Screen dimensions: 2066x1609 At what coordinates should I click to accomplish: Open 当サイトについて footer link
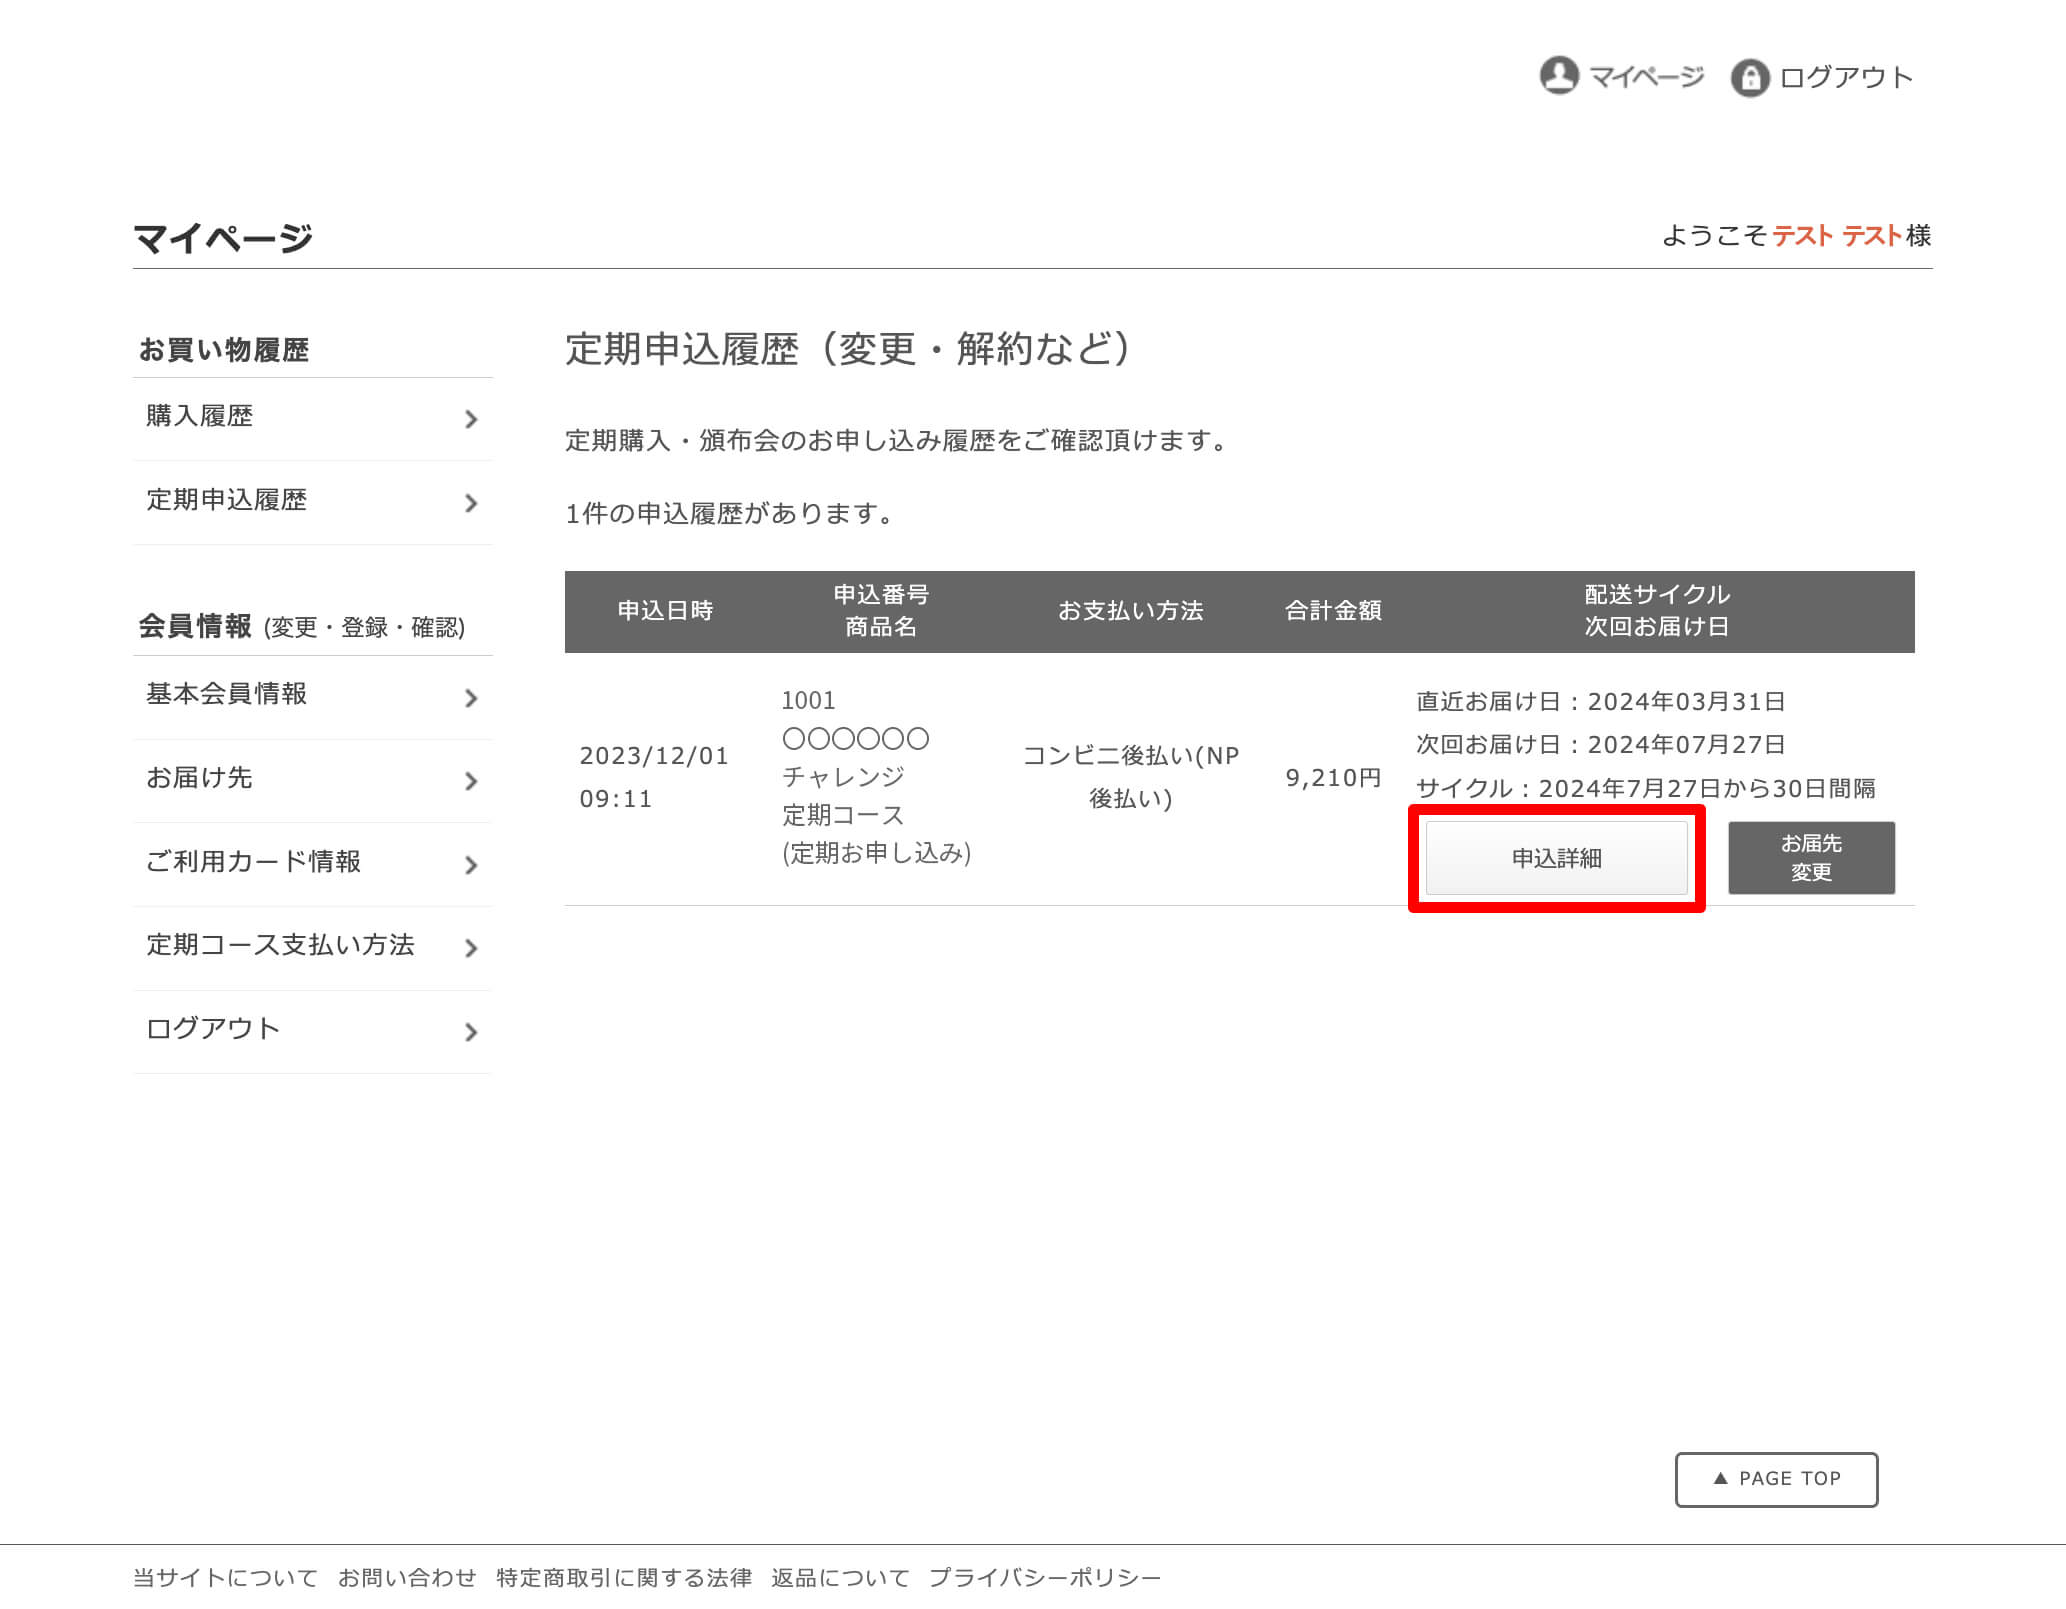click(225, 1578)
